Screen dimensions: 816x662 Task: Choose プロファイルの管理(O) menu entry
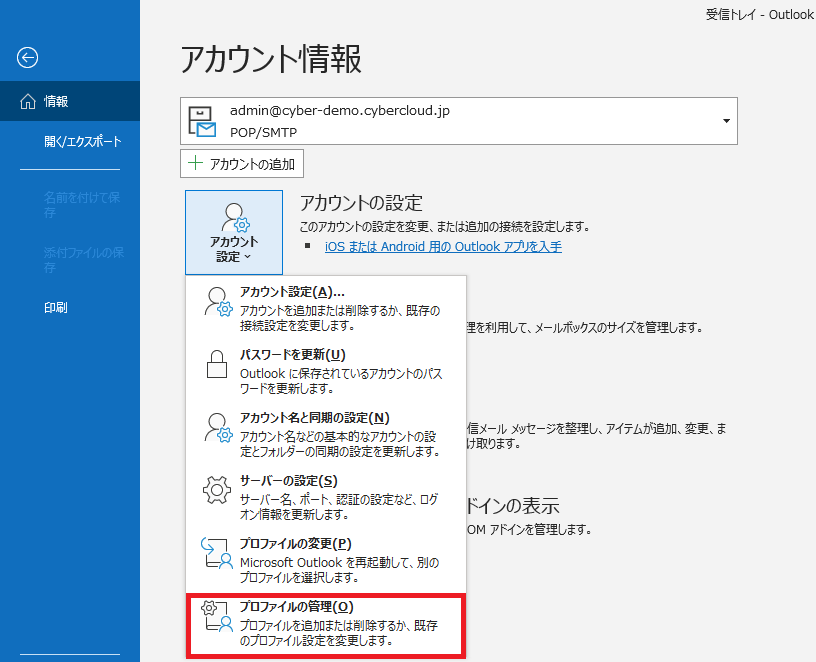click(326, 625)
